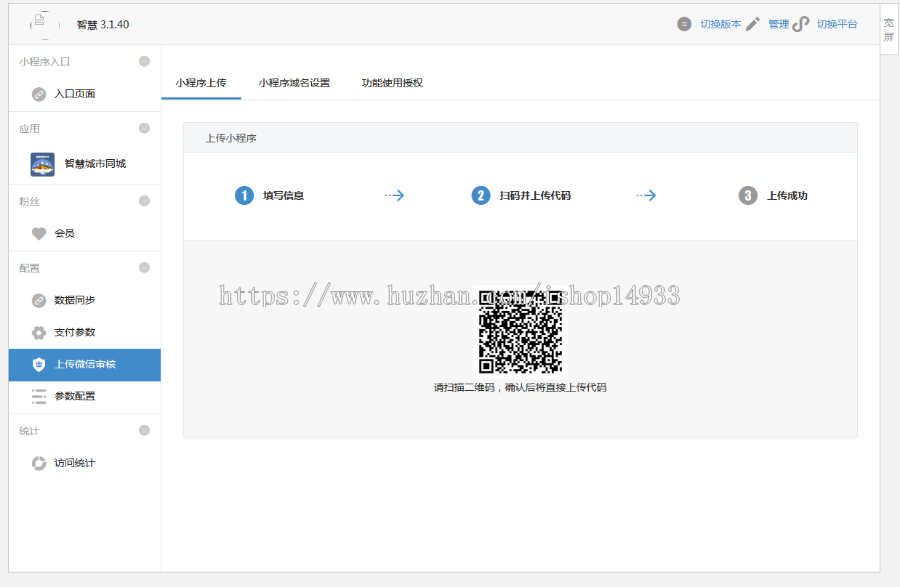Open 参数配置 in the sidebar

pyautogui.click(x=85, y=396)
